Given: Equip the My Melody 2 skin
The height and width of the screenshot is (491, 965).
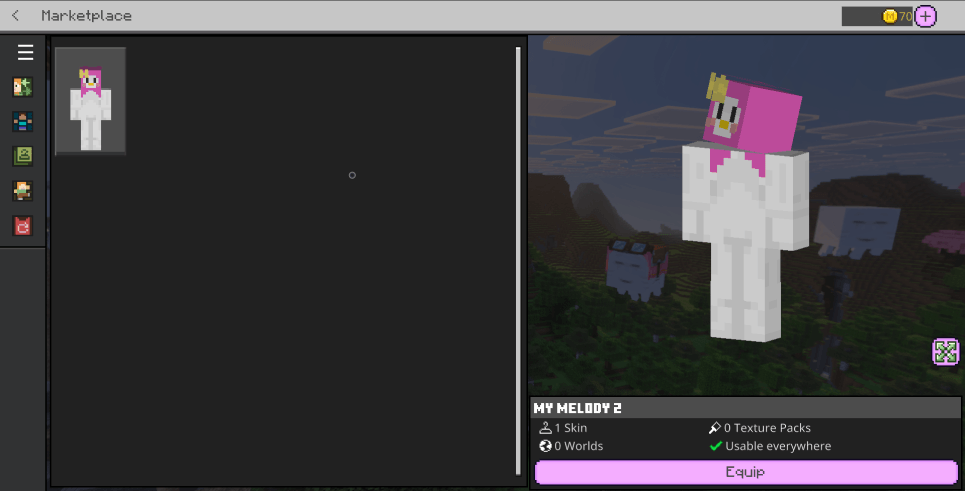Looking at the screenshot, I should pos(746,473).
